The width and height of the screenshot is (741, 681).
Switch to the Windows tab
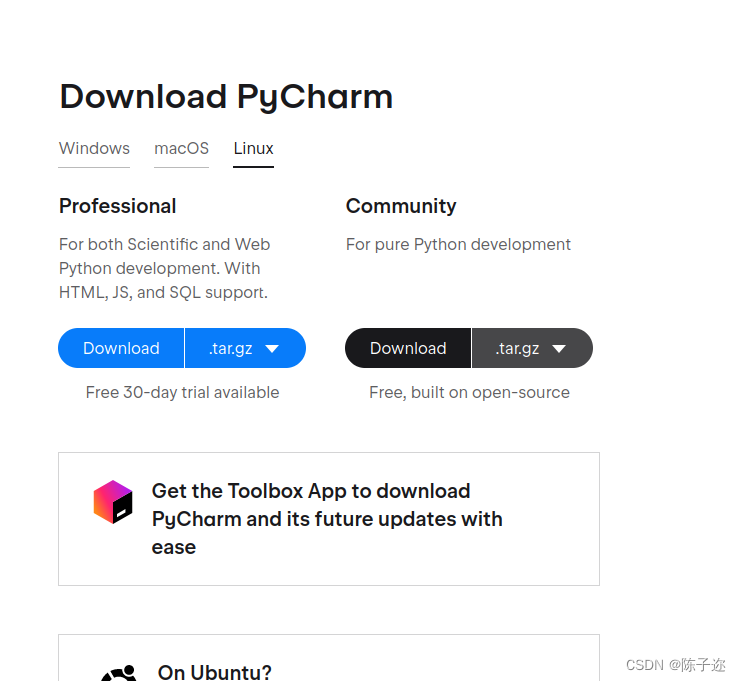pos(94,148)
